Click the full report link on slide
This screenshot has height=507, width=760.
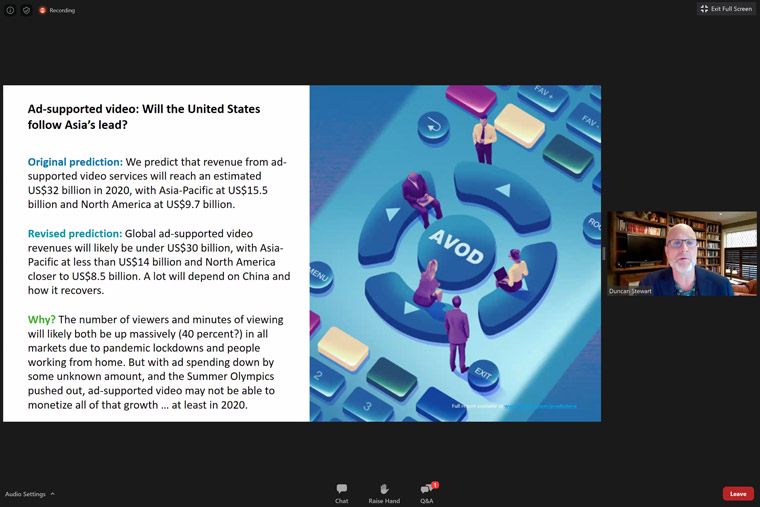[541, 406]
